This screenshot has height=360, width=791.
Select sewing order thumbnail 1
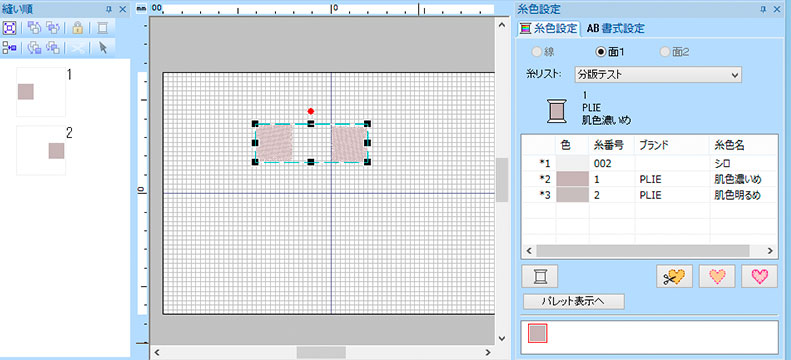tap(41, 92)
